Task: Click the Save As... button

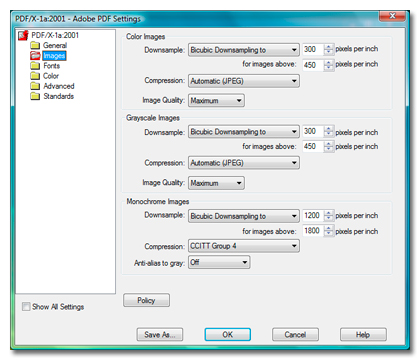Action: pyautogui.click(x=160, y=334)
